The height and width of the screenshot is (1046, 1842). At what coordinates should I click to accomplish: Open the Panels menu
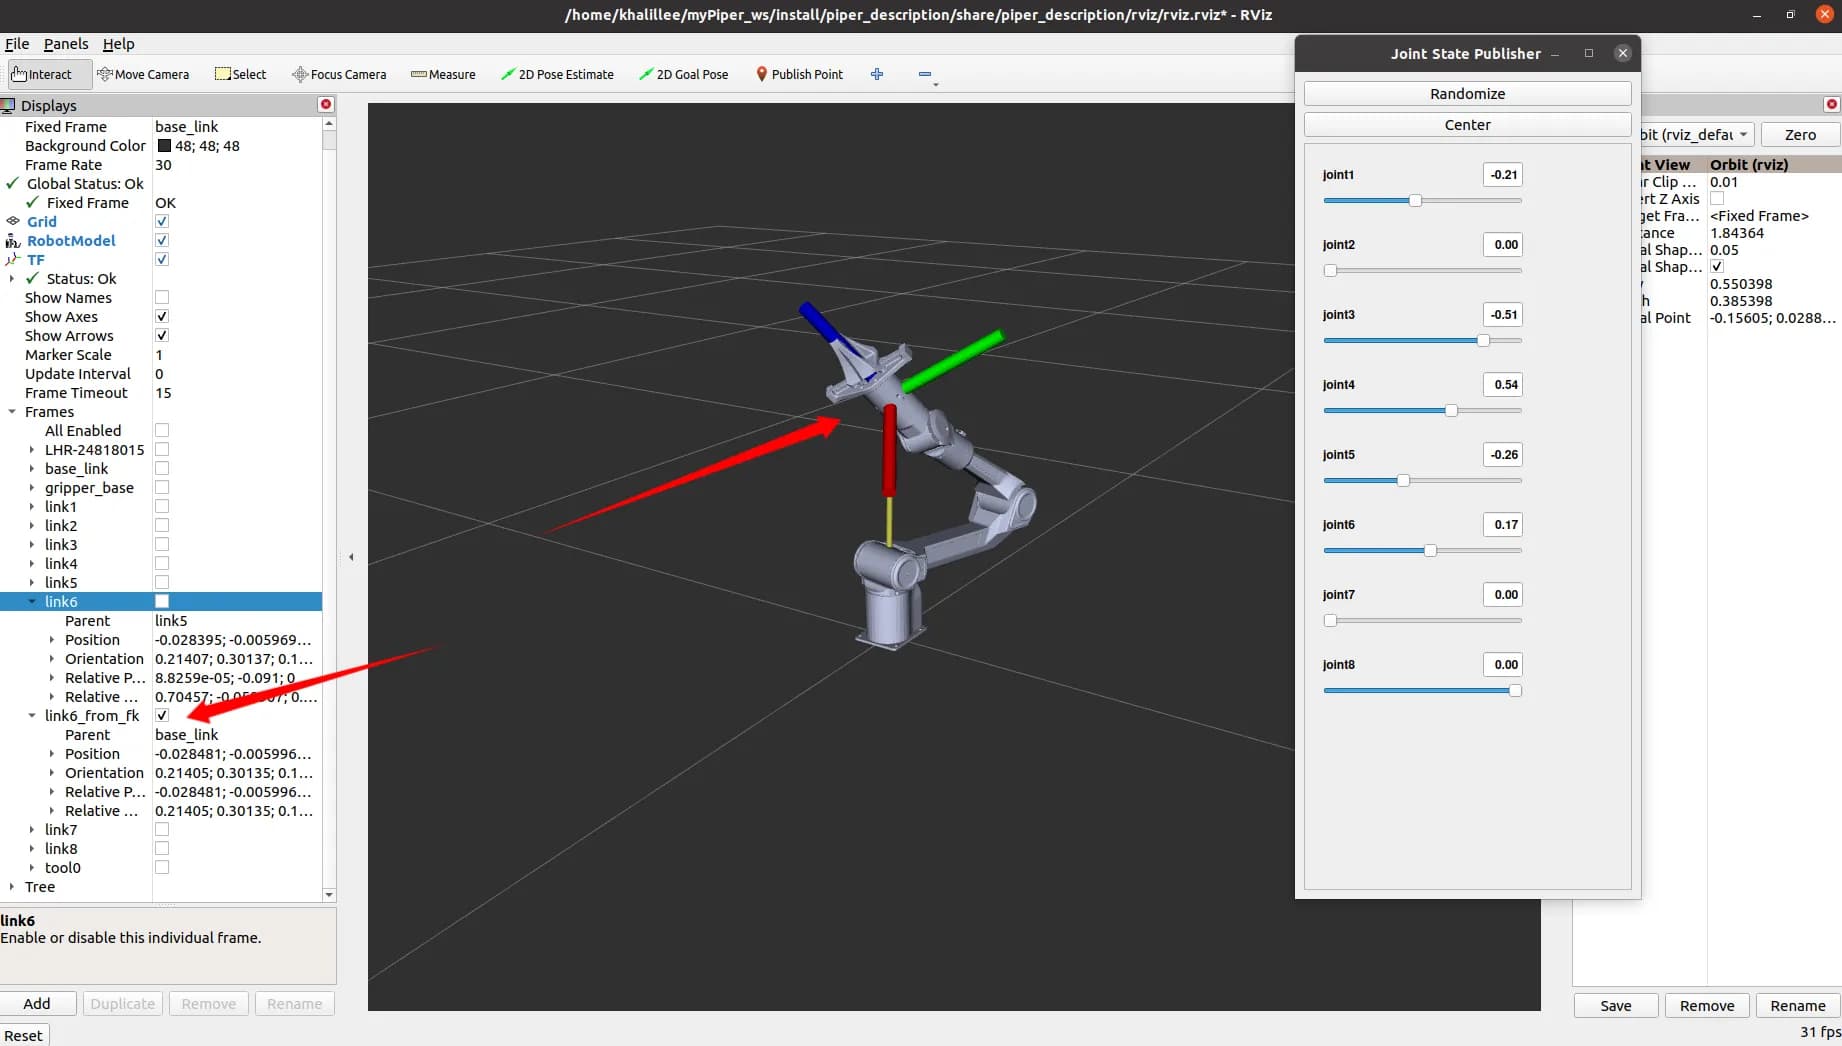(x=66, y=44)
